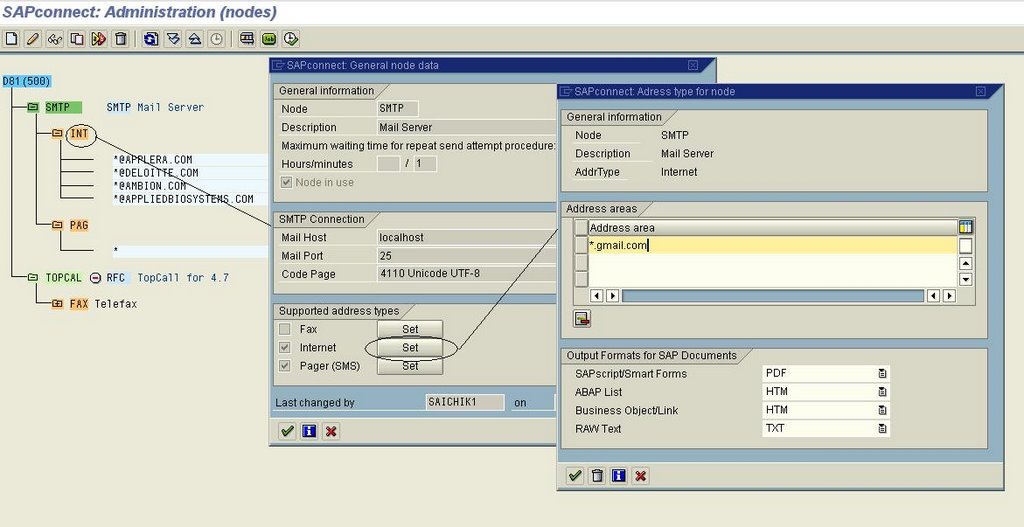The width and height of the screenshot is (1024, 527).
Task: Click the greyed clock toolbar icon
Action: pos(216,39)
